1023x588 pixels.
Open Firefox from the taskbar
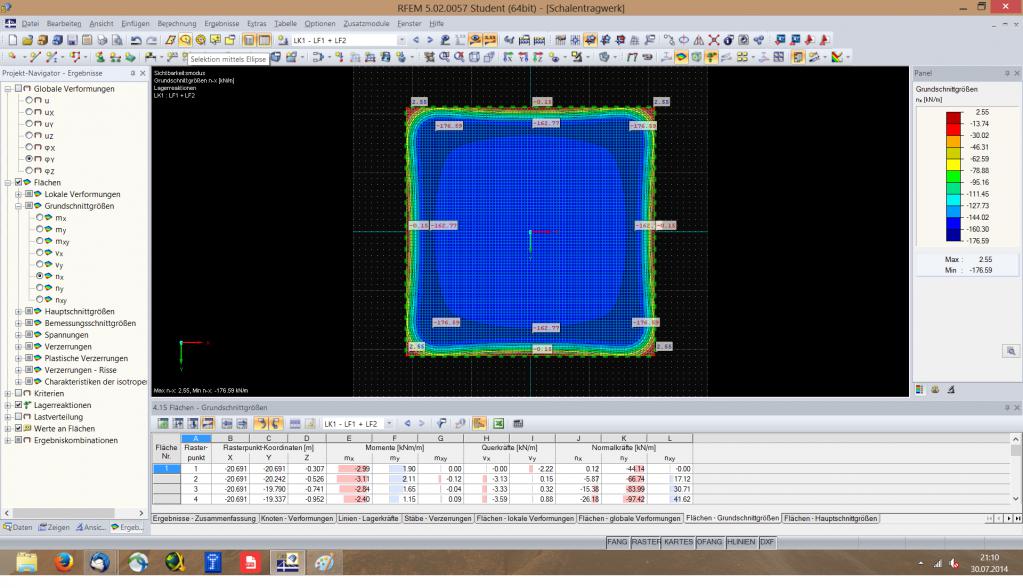[63, 561]
